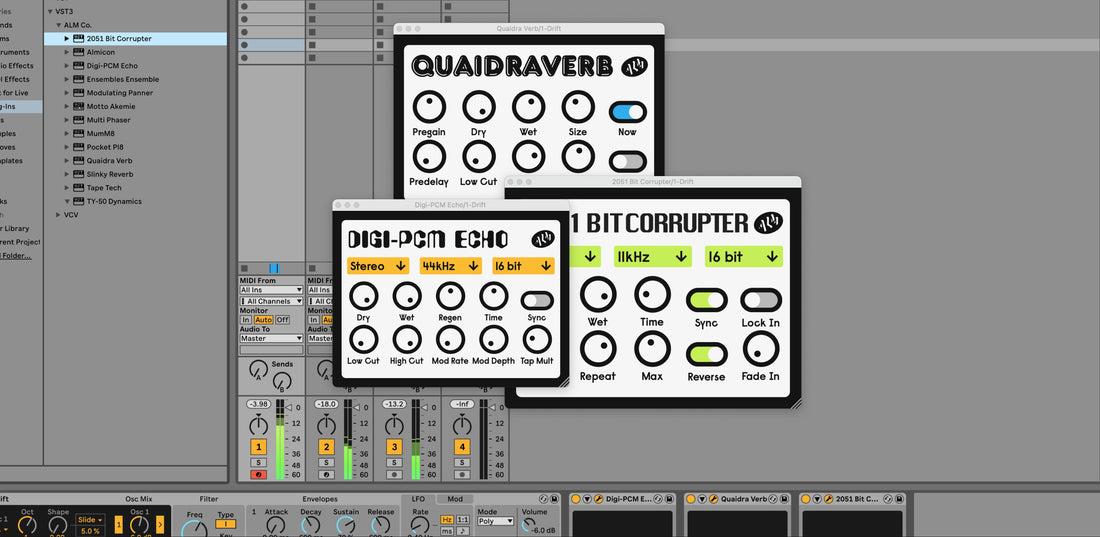Switch to the Mod tab in Drift
This screenshot has width=1100, height=537.
point(455,499)
